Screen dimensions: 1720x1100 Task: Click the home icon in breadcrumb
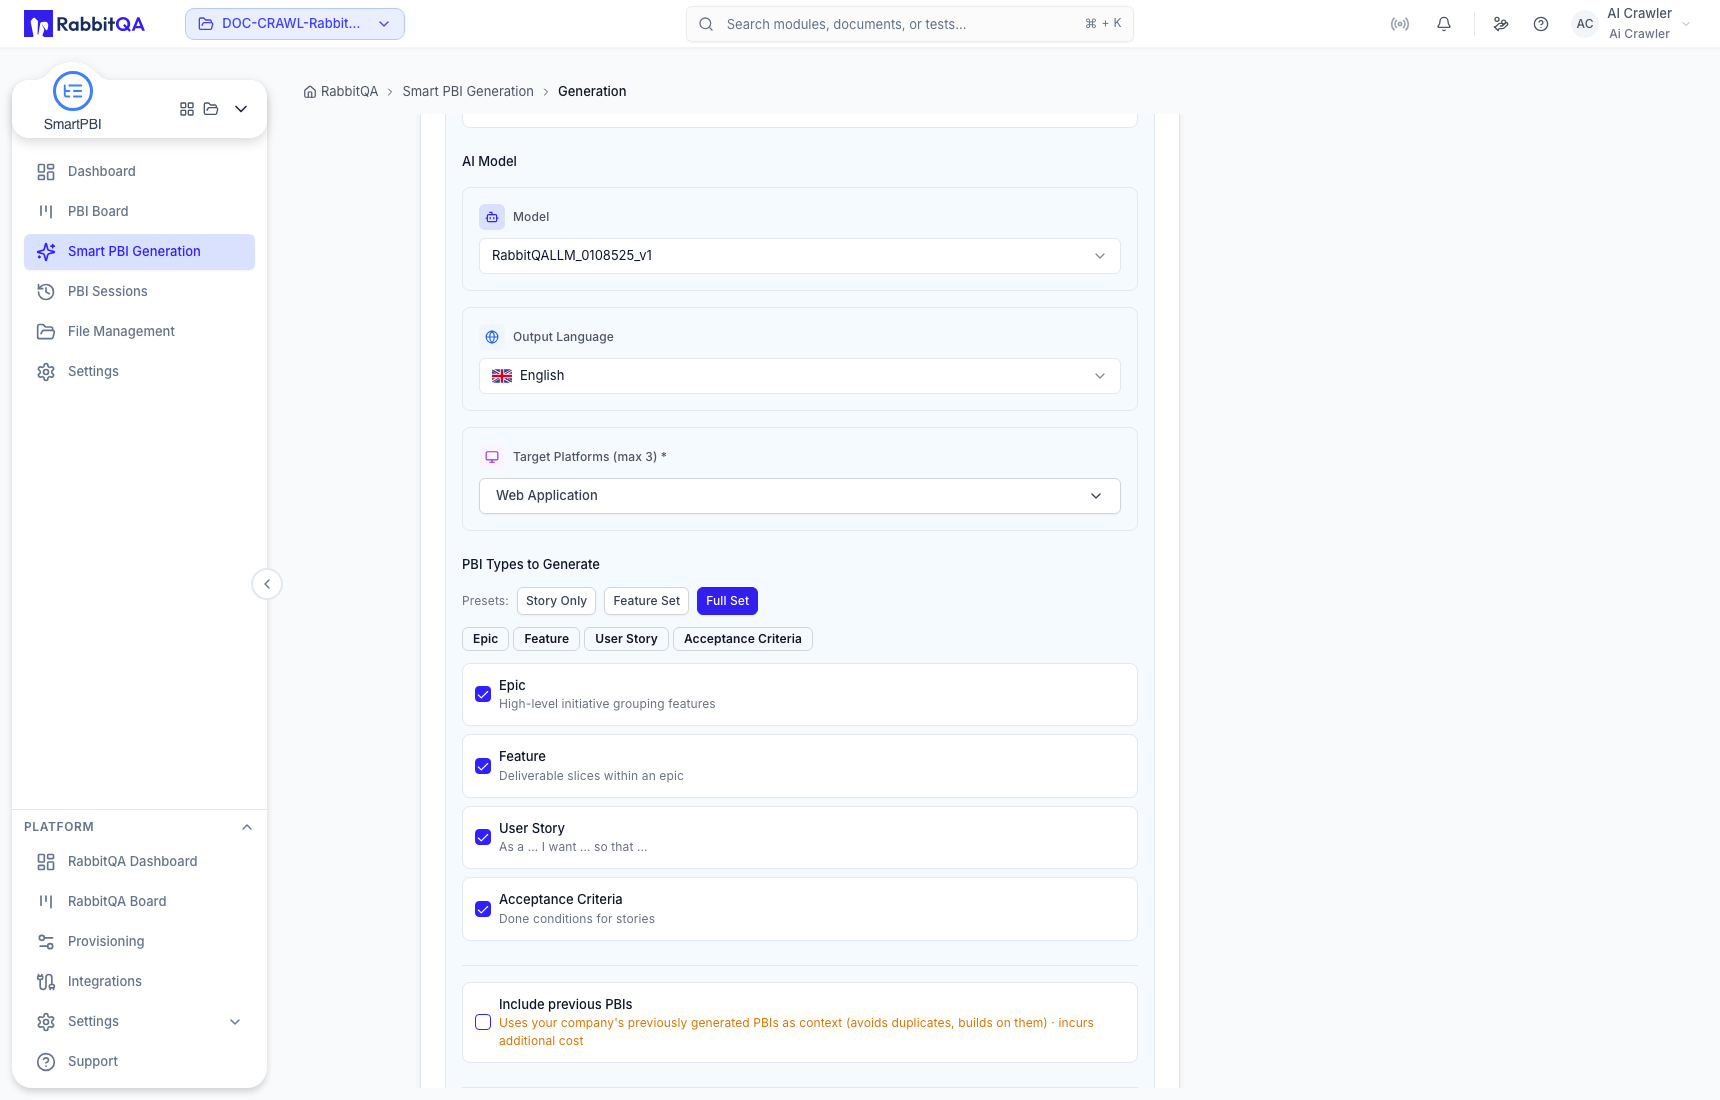click(310, 92)
